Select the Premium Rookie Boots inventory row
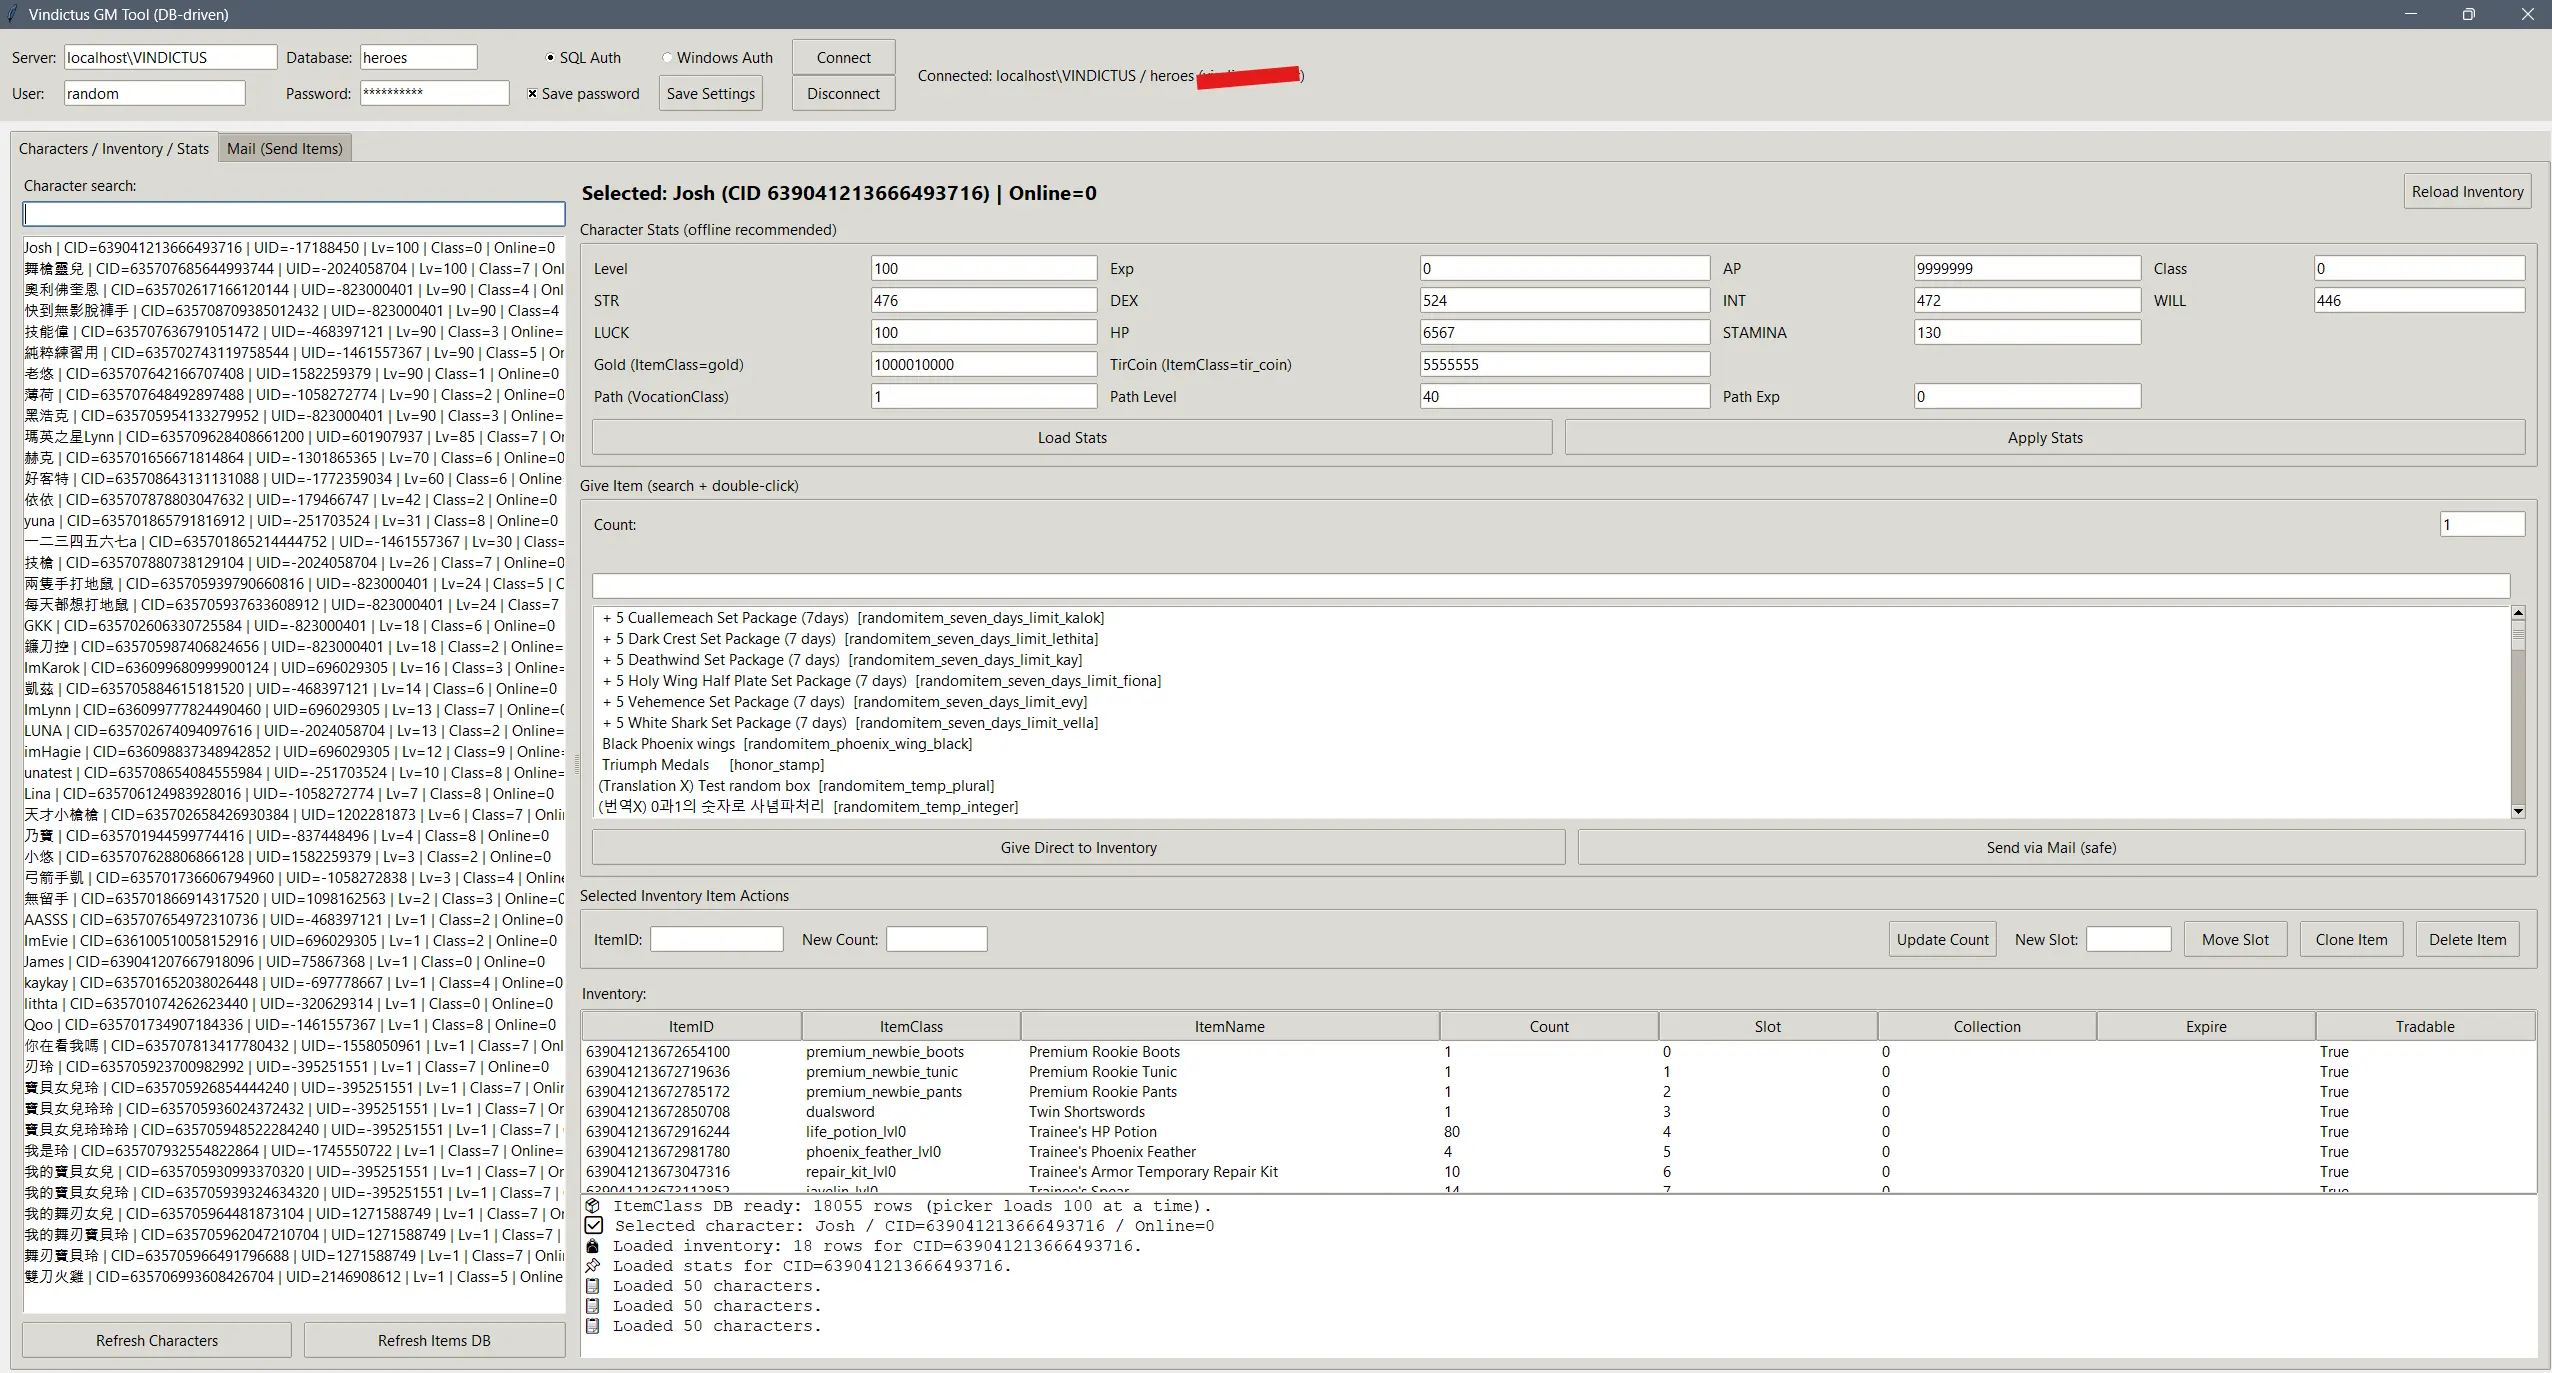Viewport: 2552px width, 1373px height. [1558, 1052]
